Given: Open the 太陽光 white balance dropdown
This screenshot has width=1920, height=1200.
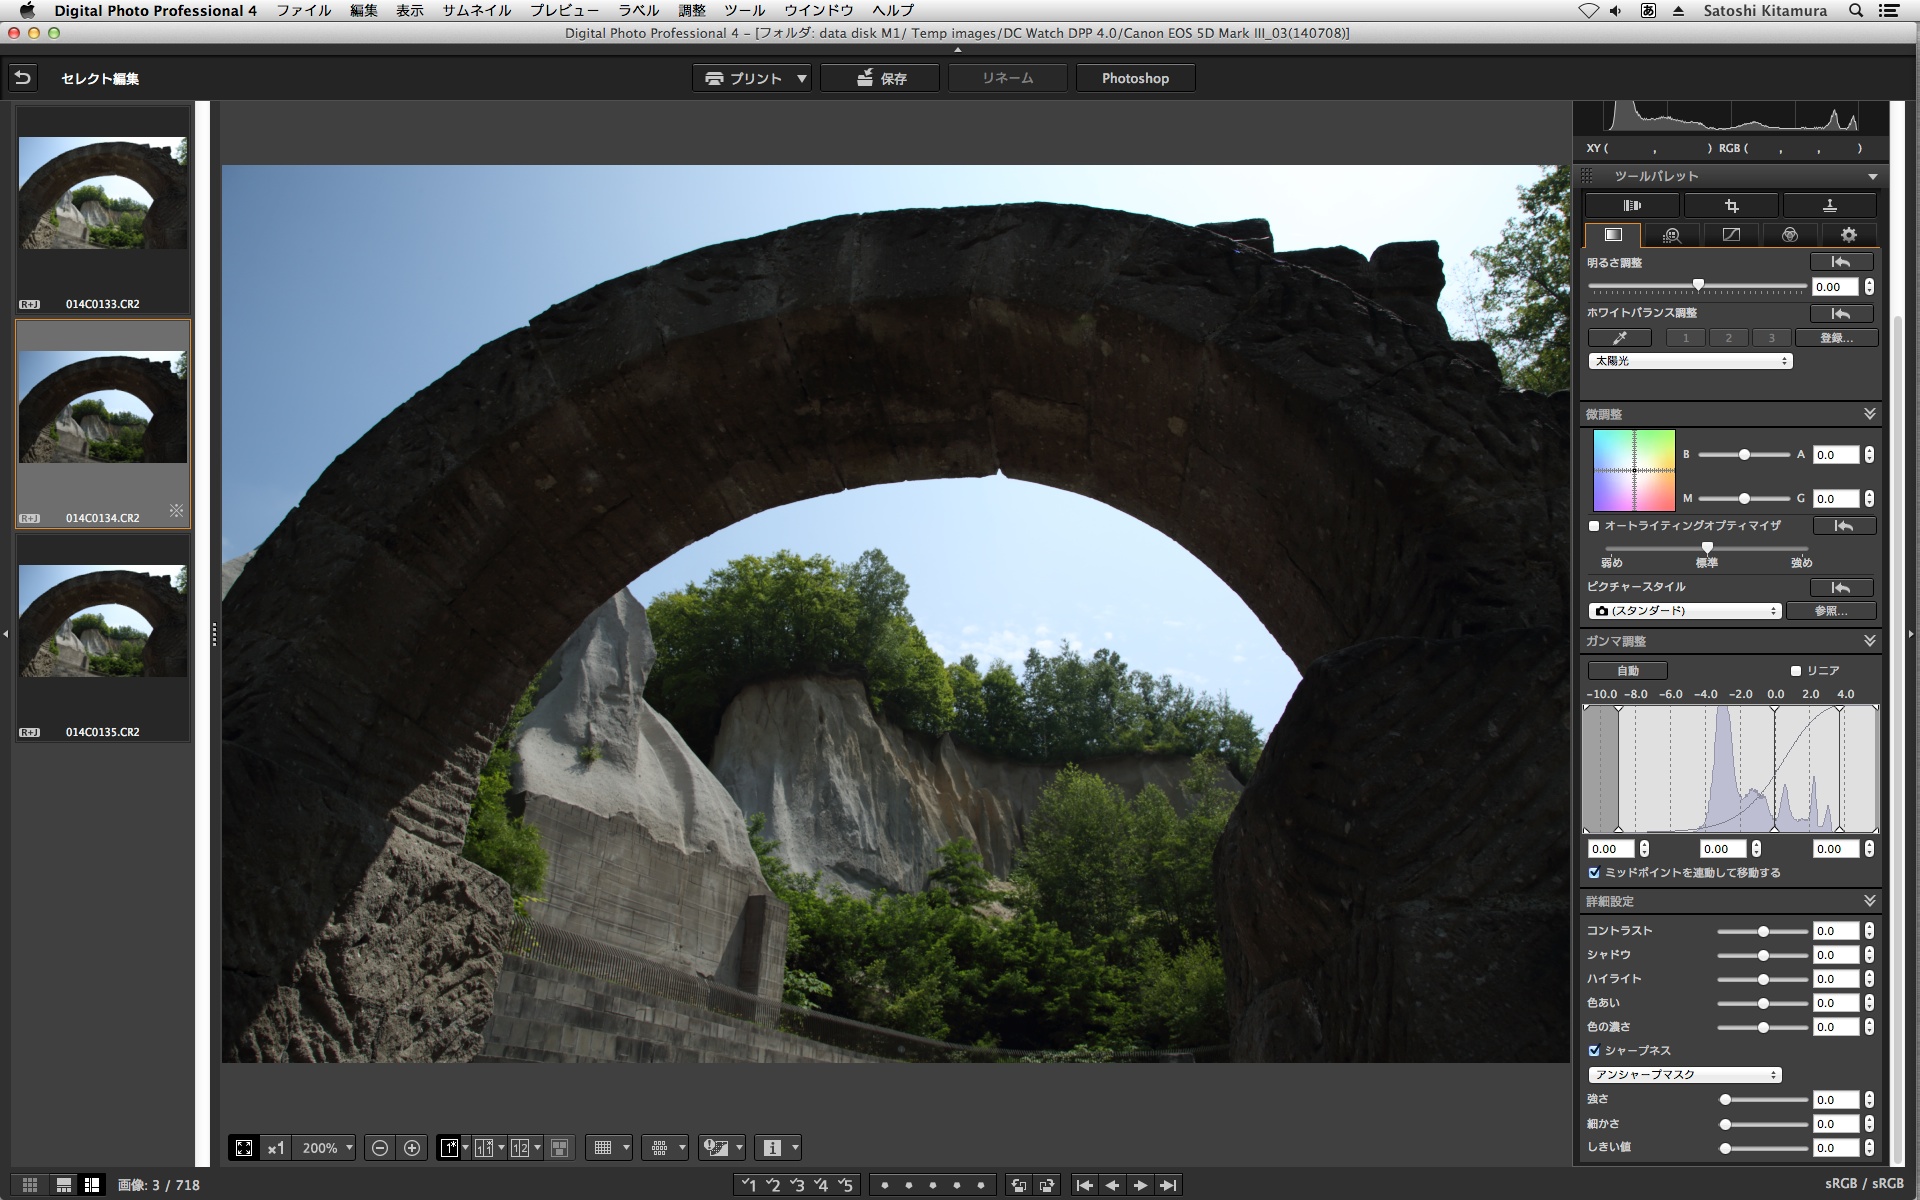Looking at the screenshot, I should [1689, 361].
